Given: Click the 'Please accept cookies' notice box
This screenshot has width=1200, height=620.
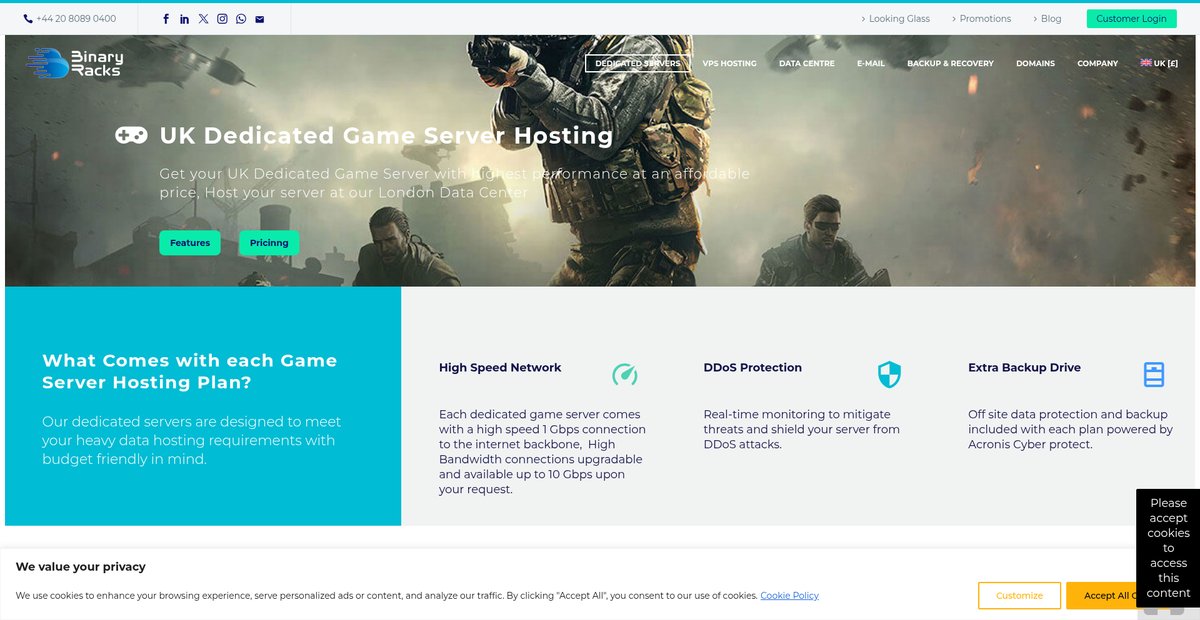Looking at the screenshot, I should [1168, 548].
